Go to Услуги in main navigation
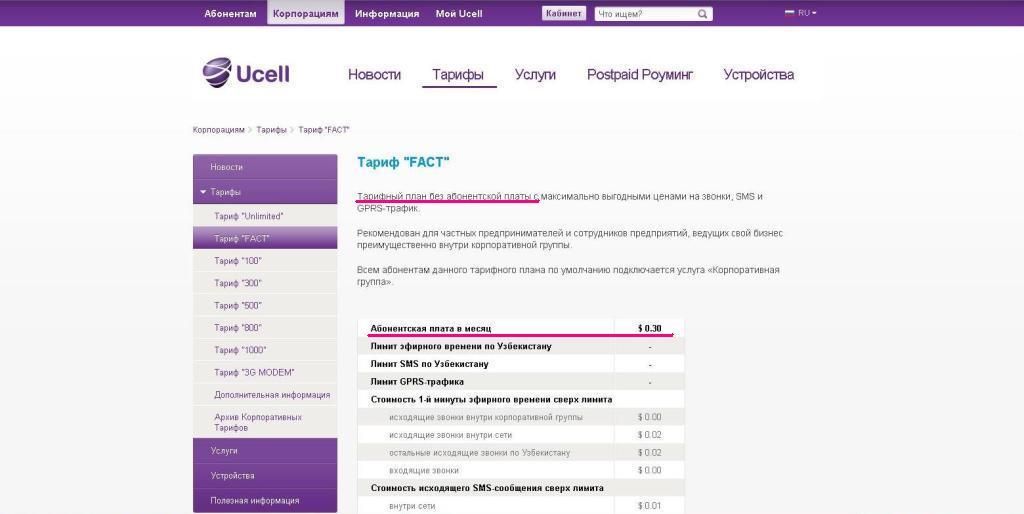 coord(535,74)
